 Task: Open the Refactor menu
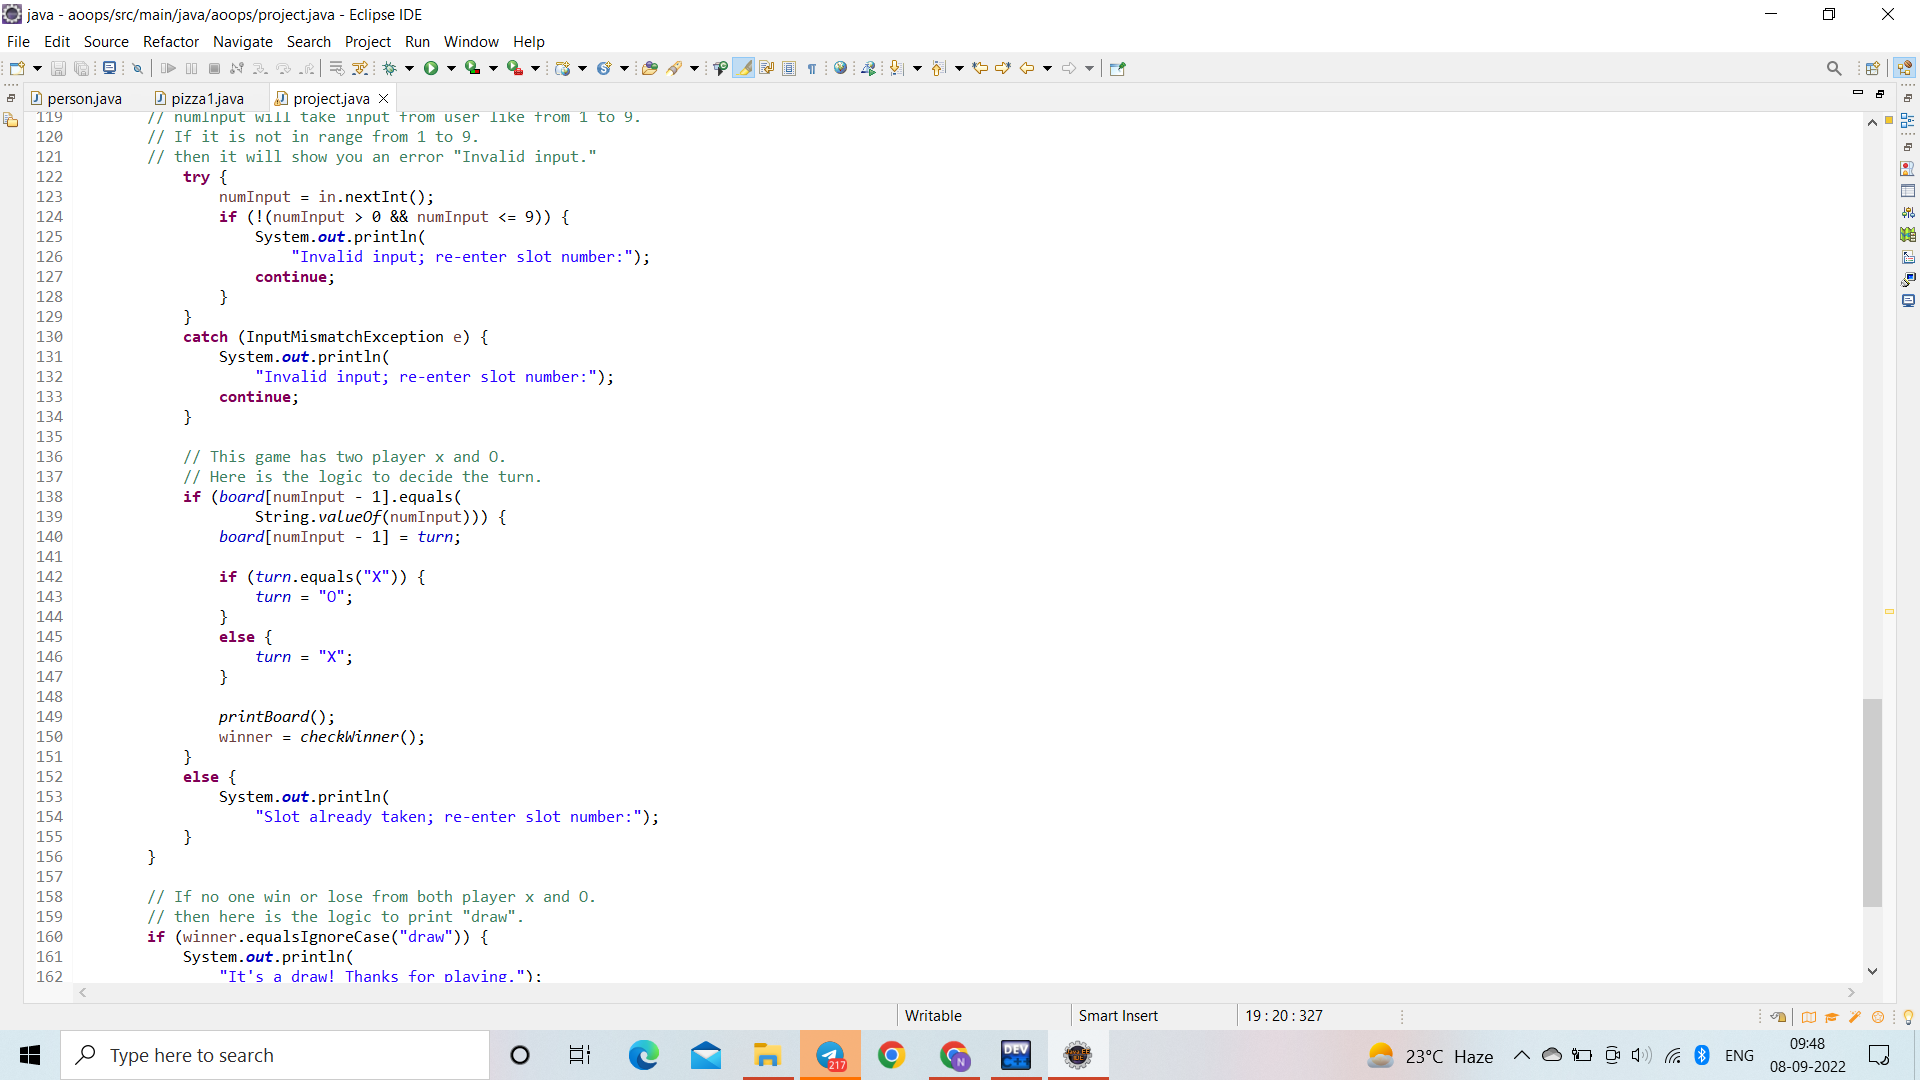point(170,41)
